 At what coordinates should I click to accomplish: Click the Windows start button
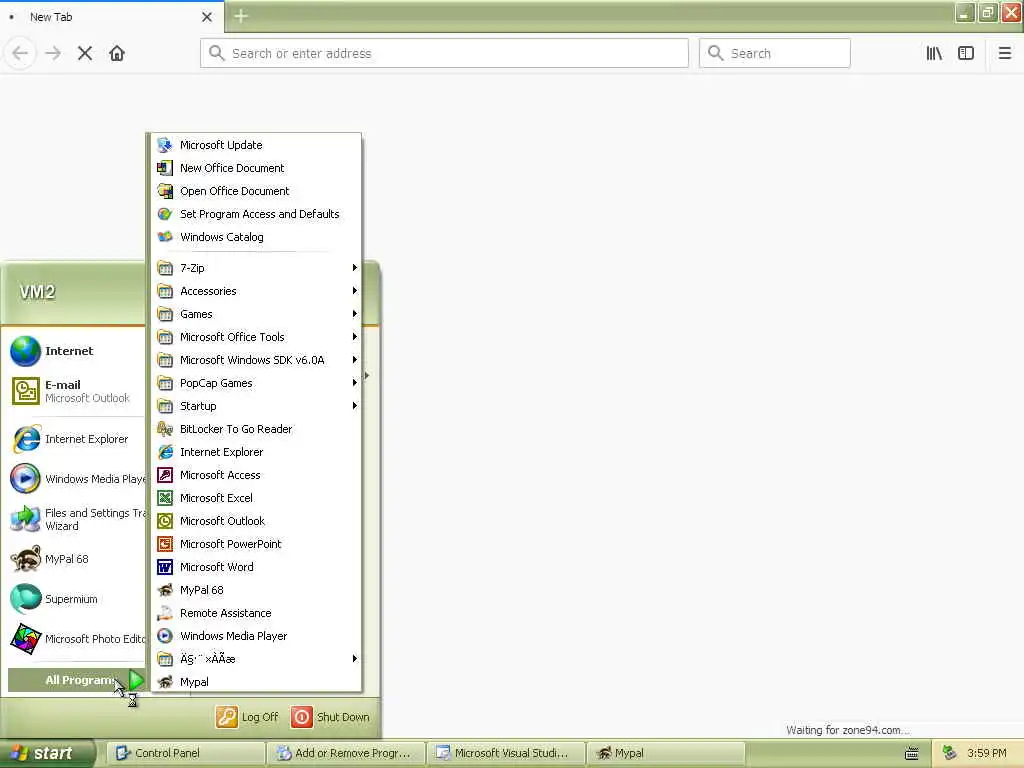47,754
